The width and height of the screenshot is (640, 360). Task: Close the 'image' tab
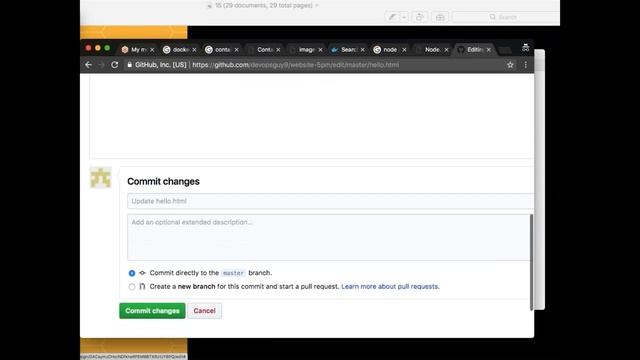tap(320, 50)
